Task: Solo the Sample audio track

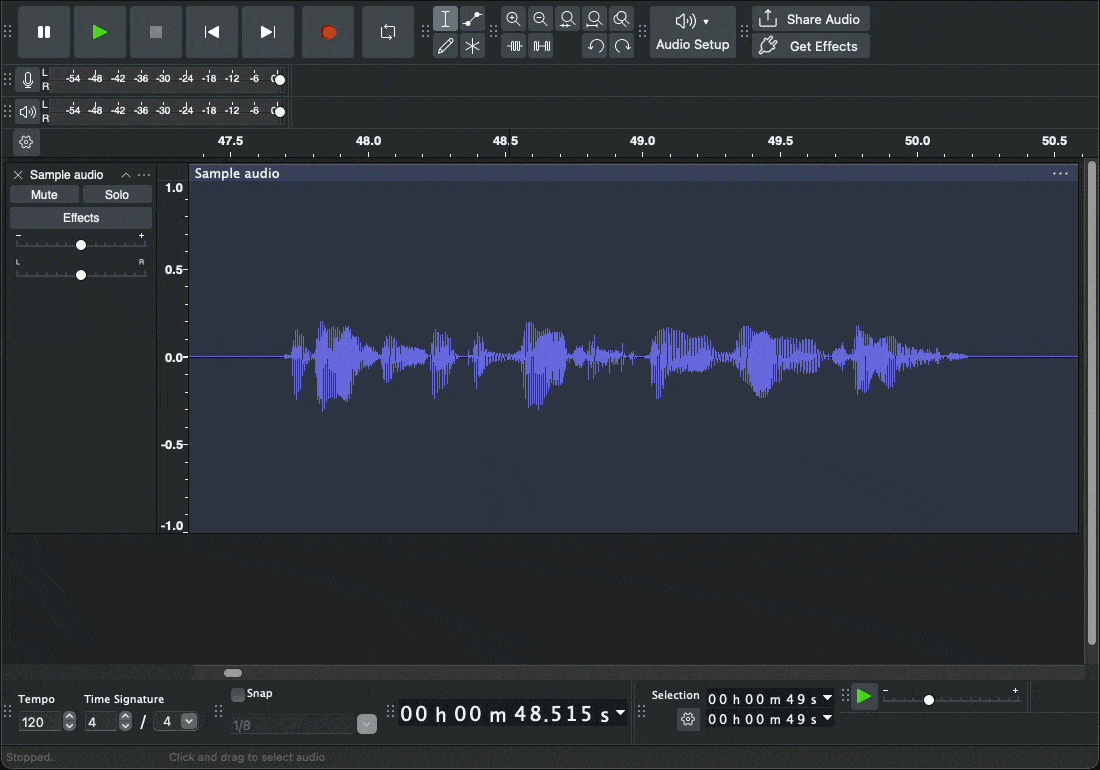Action: 117,195
